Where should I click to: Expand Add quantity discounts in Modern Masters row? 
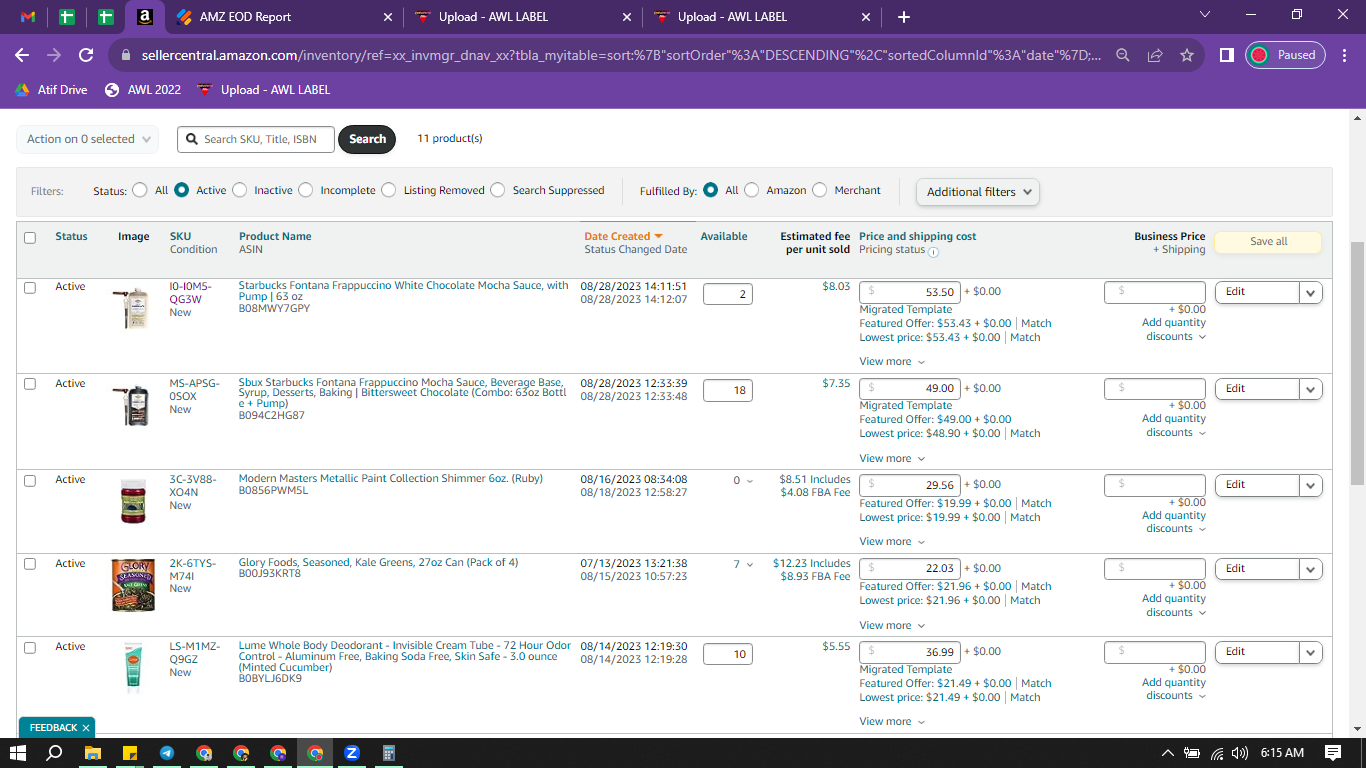tap(1174, 522)
